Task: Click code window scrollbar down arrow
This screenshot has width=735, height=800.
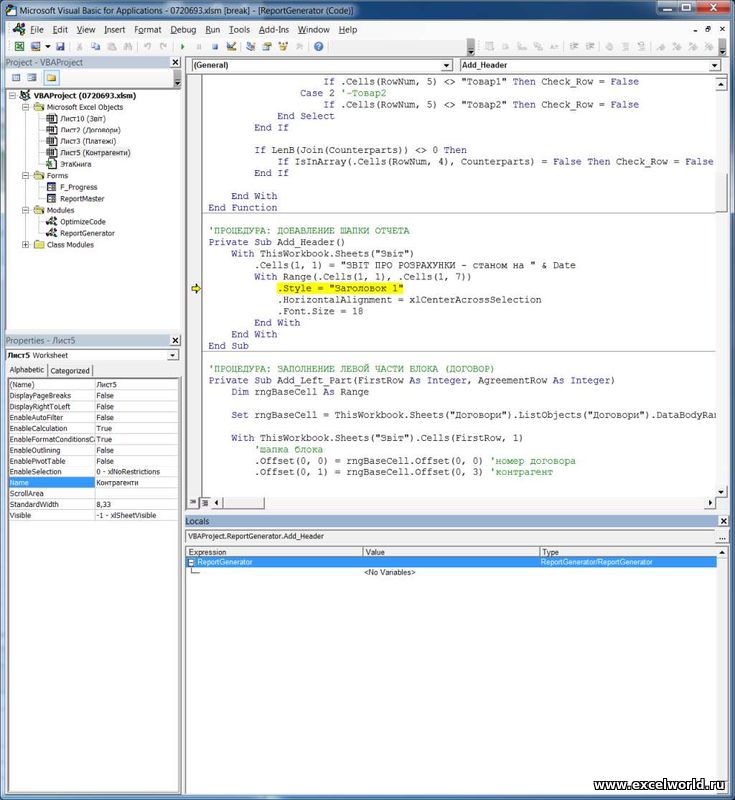Action: click(721, 491)
